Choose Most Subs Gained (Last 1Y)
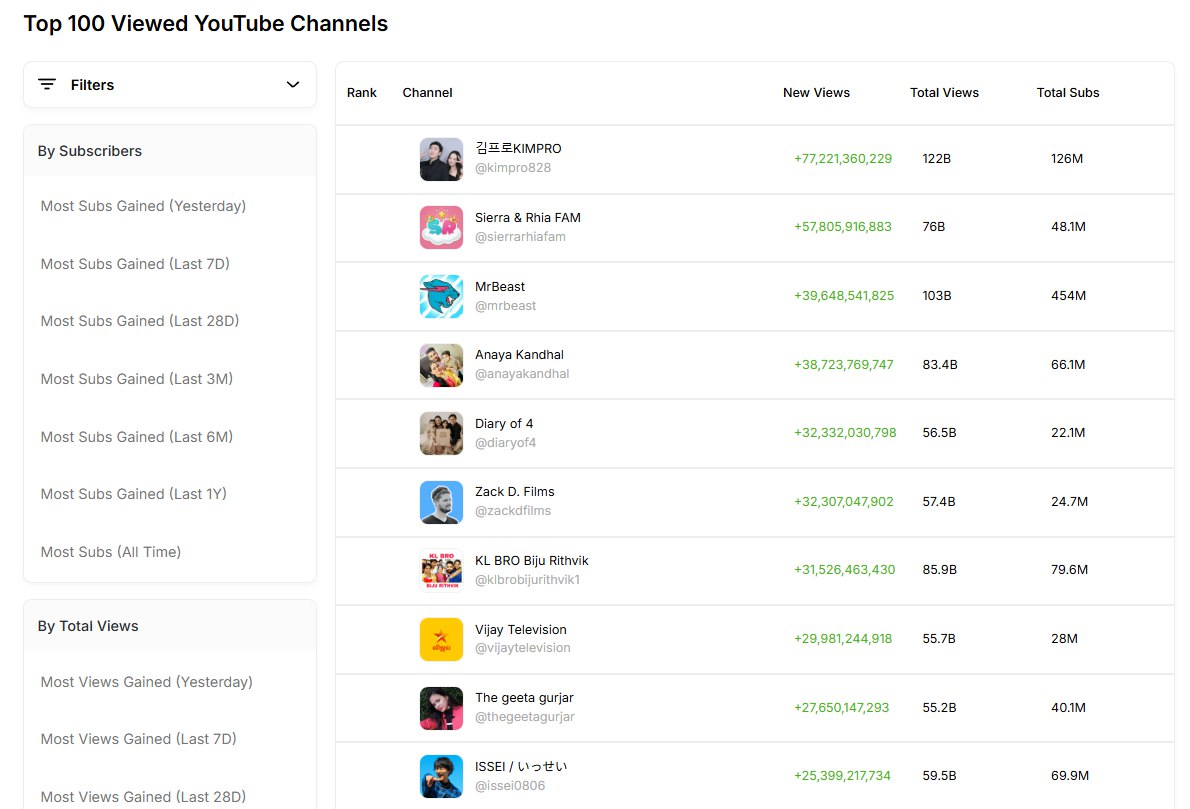Screen dimensions: 1190x809 point(134,494)
